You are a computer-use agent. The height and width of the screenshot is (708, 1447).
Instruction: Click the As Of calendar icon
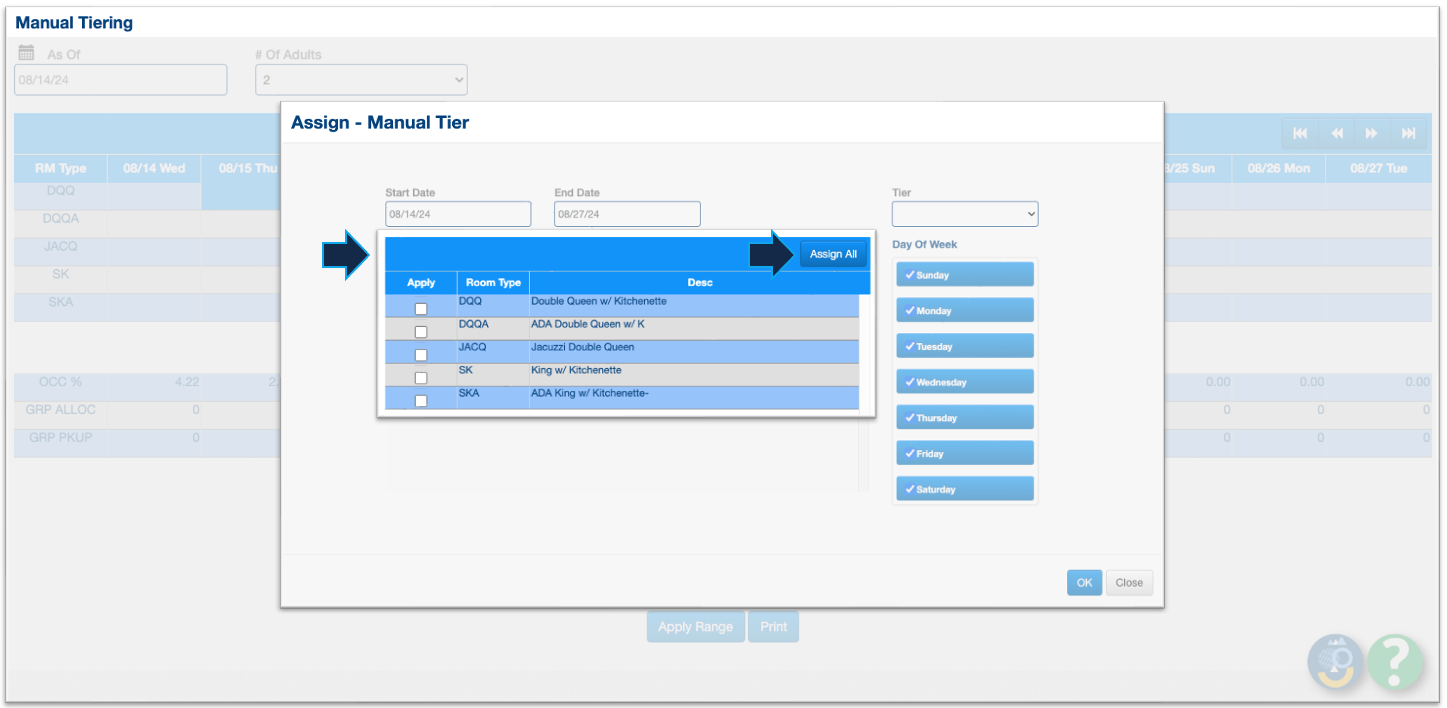coord(27,54)
